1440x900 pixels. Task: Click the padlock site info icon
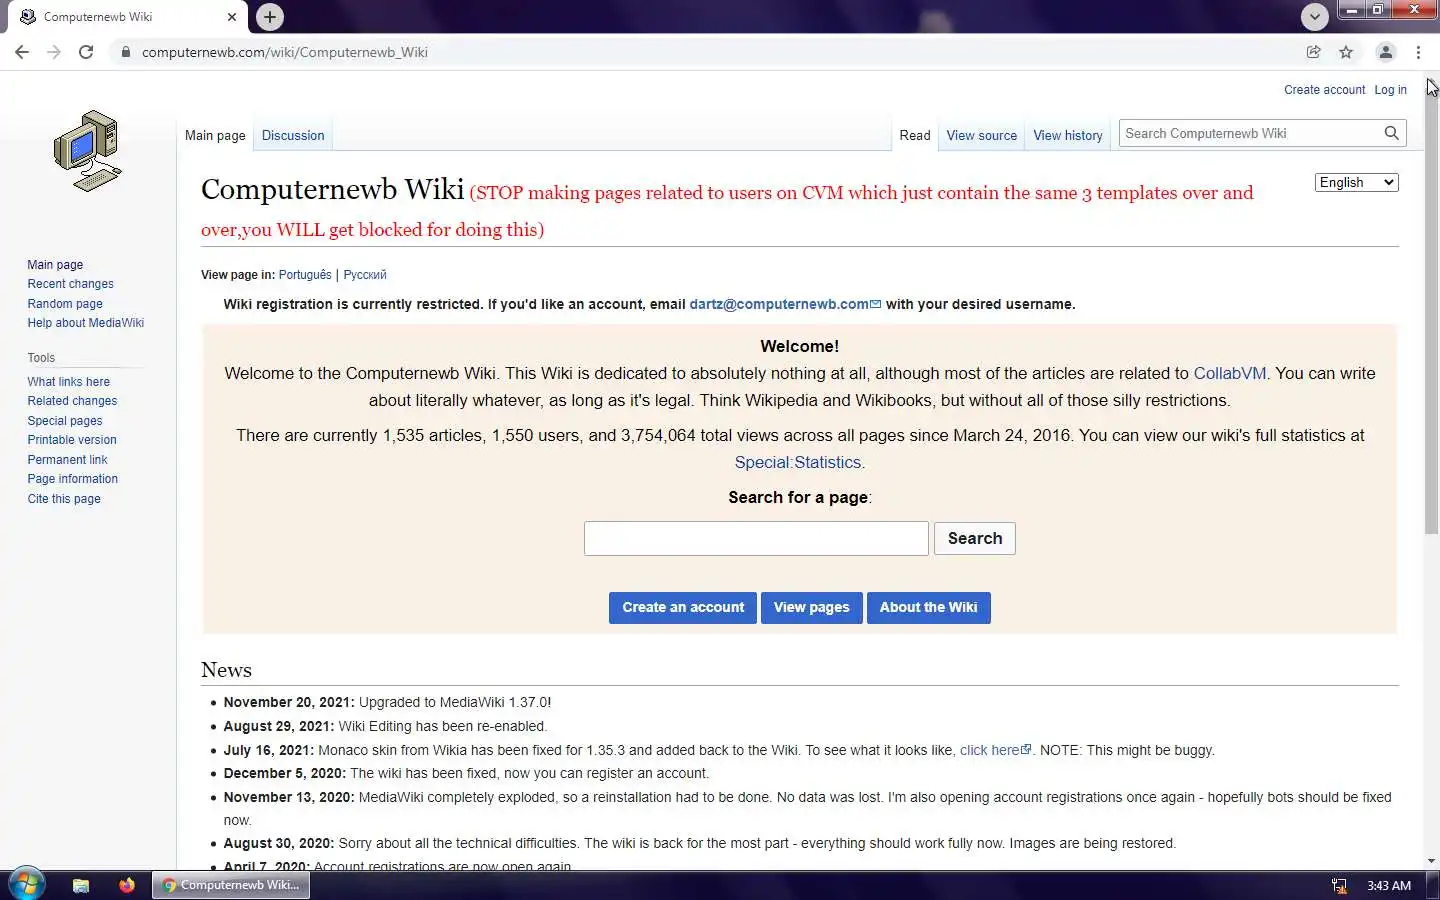[x=125, y=52]
